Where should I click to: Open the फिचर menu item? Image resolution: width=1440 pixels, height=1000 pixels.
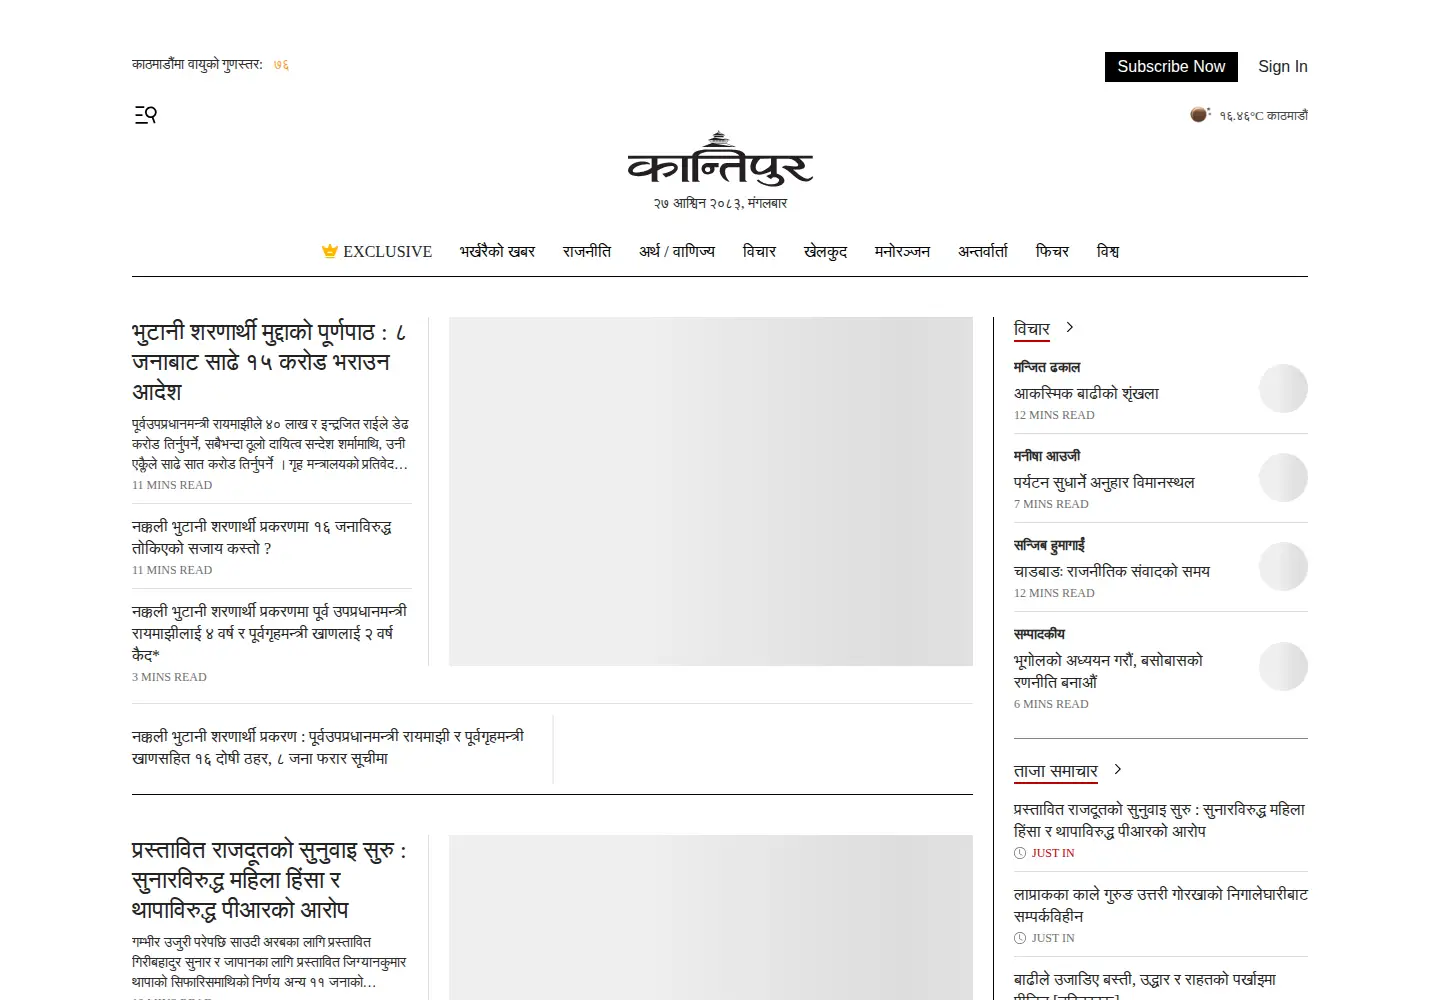1052,252
